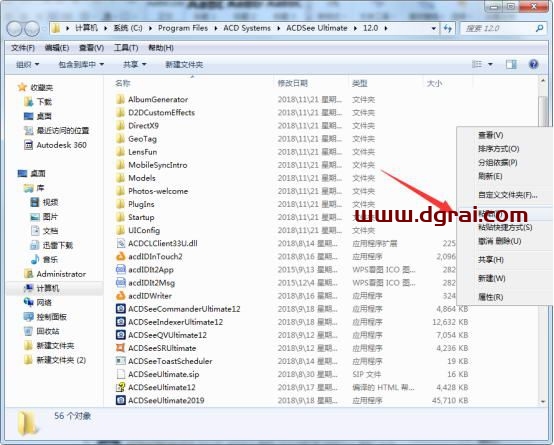Select the acdIDInTouch2 application icon
554x445 pixels.
pos(120,256)
